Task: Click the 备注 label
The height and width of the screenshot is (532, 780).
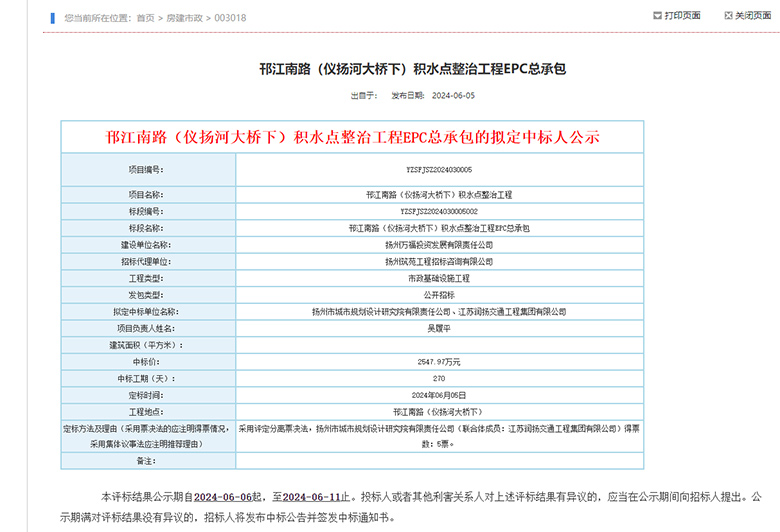Action: (x=146, y=461)
